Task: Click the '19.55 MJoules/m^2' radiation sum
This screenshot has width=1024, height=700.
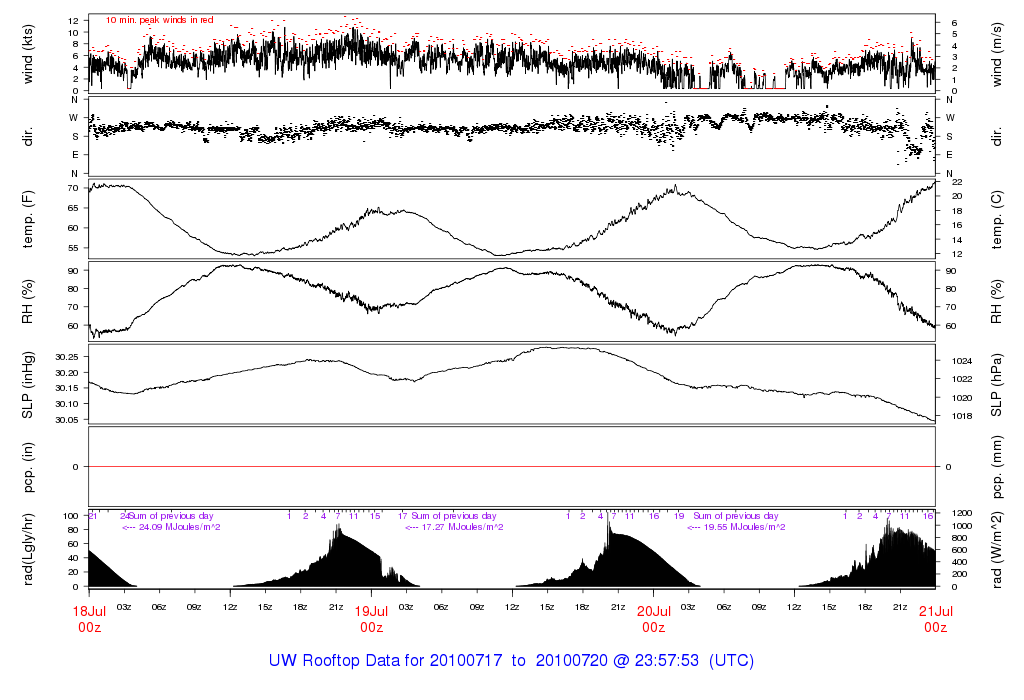Action: click(744, 527)
